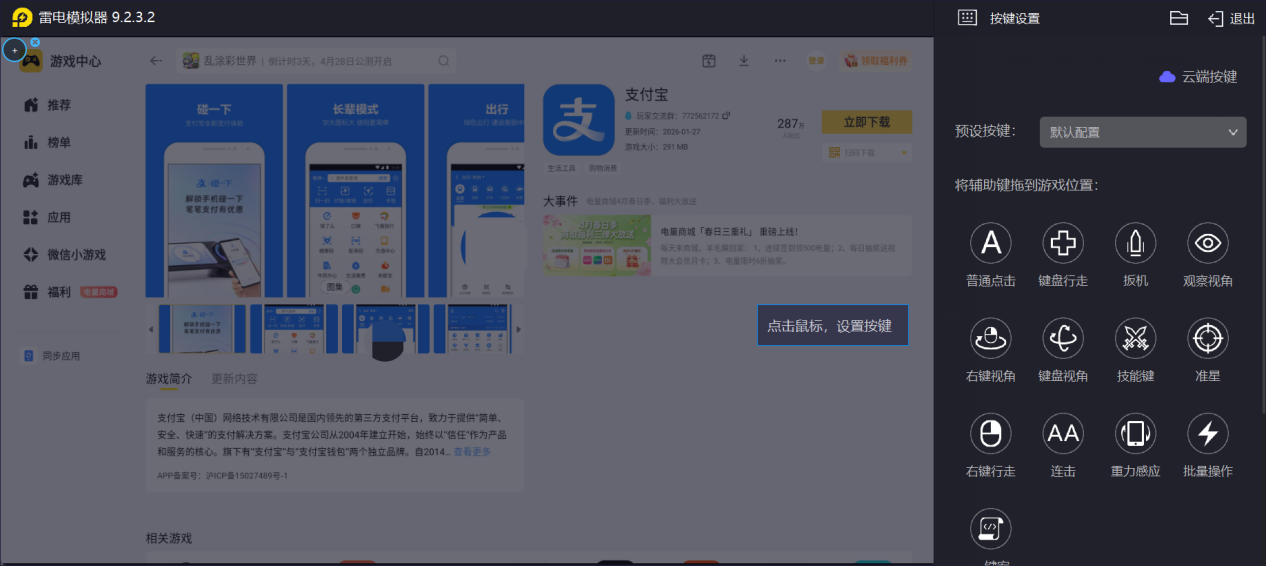The image size is (1266, 566).
Task: Select the 普通点击 (normal tap) key icon
Action: click(x=991, y=242)
